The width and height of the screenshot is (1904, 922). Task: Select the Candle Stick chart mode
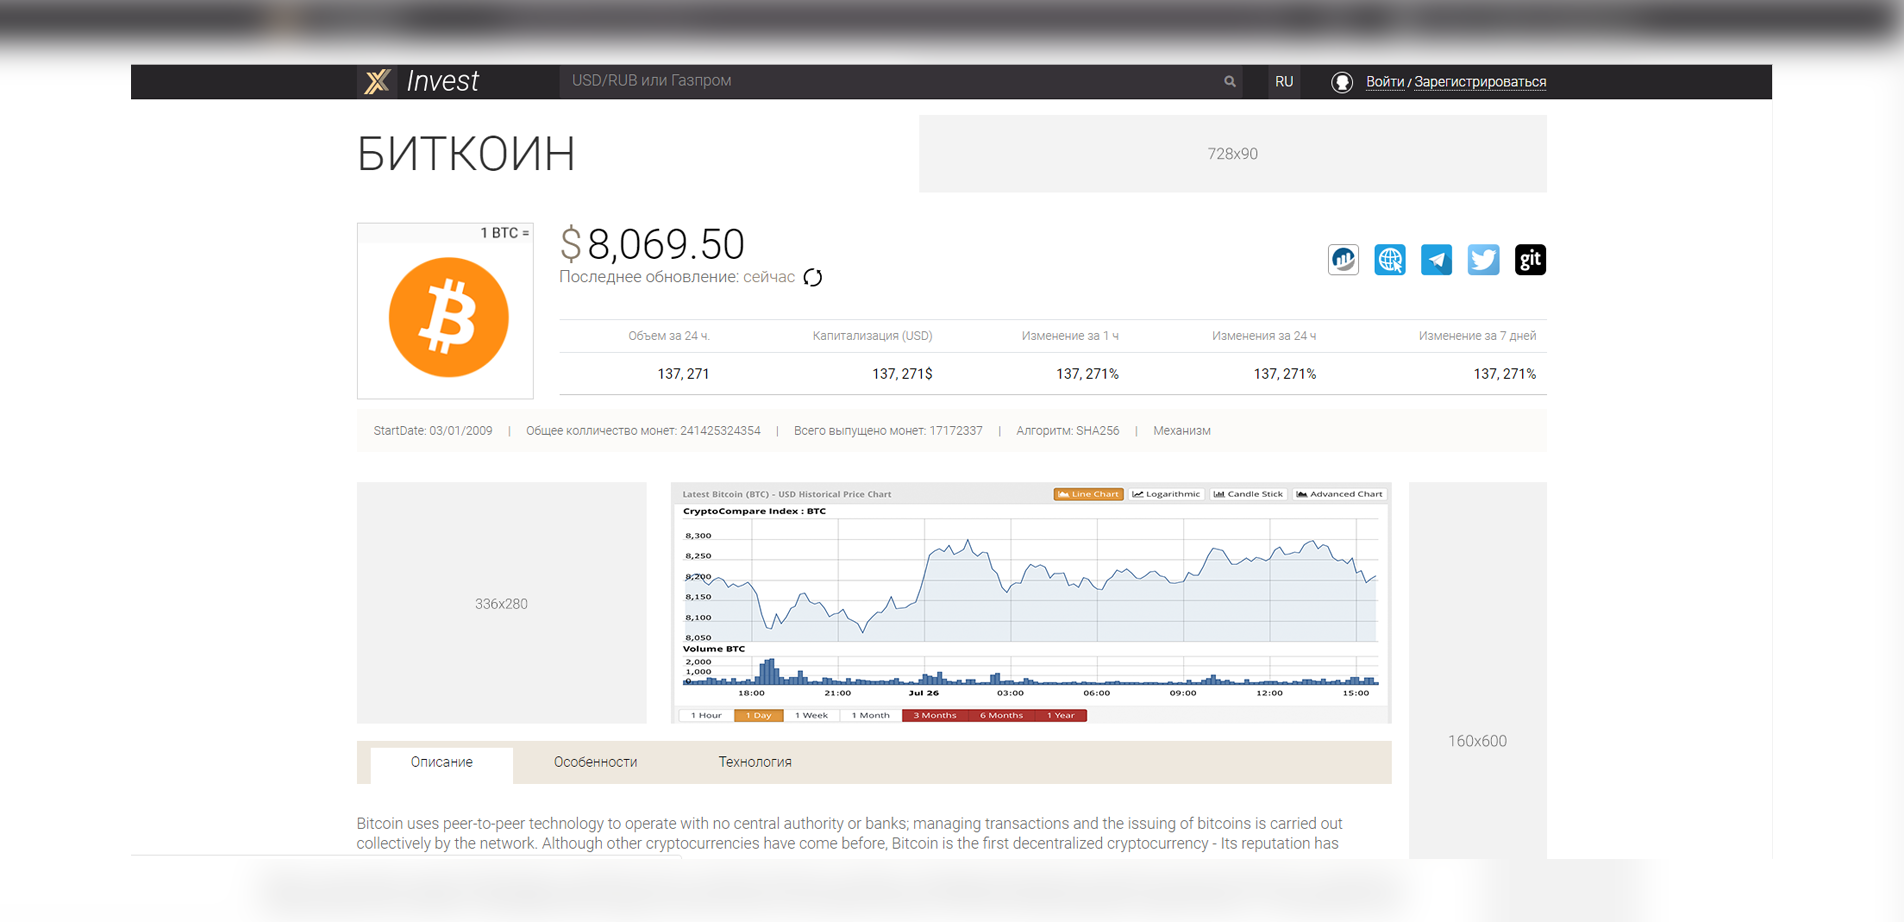pyautogui.click(x=1248, y=494)
